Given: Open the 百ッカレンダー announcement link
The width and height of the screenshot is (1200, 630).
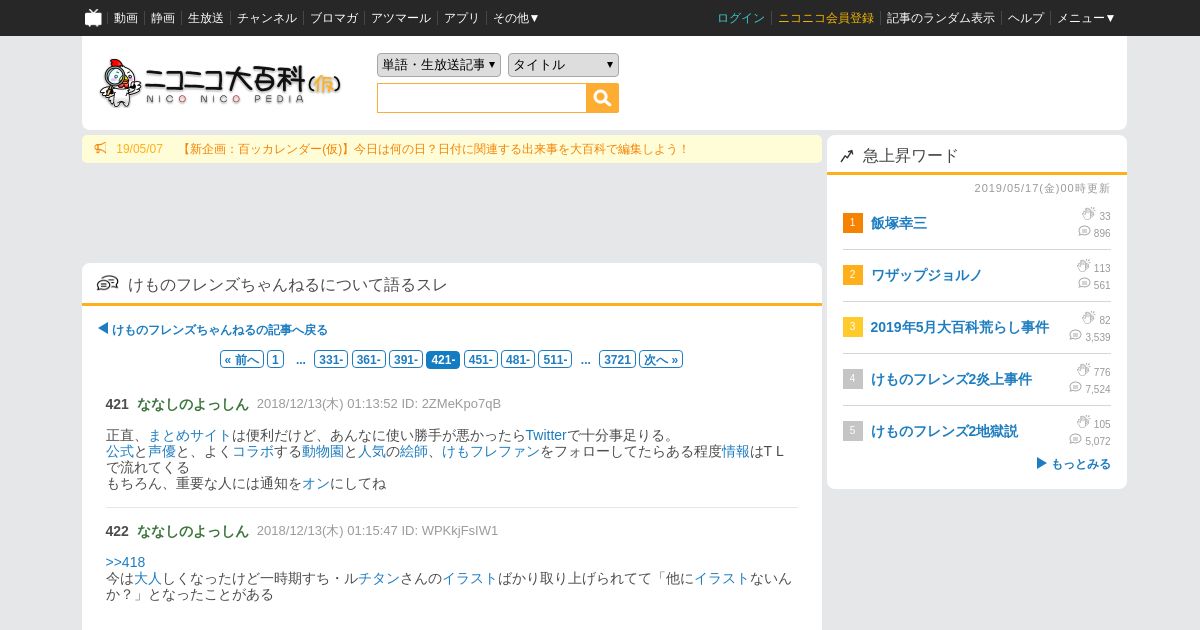Looking at the screenshot, I should (x=434, y=149).
